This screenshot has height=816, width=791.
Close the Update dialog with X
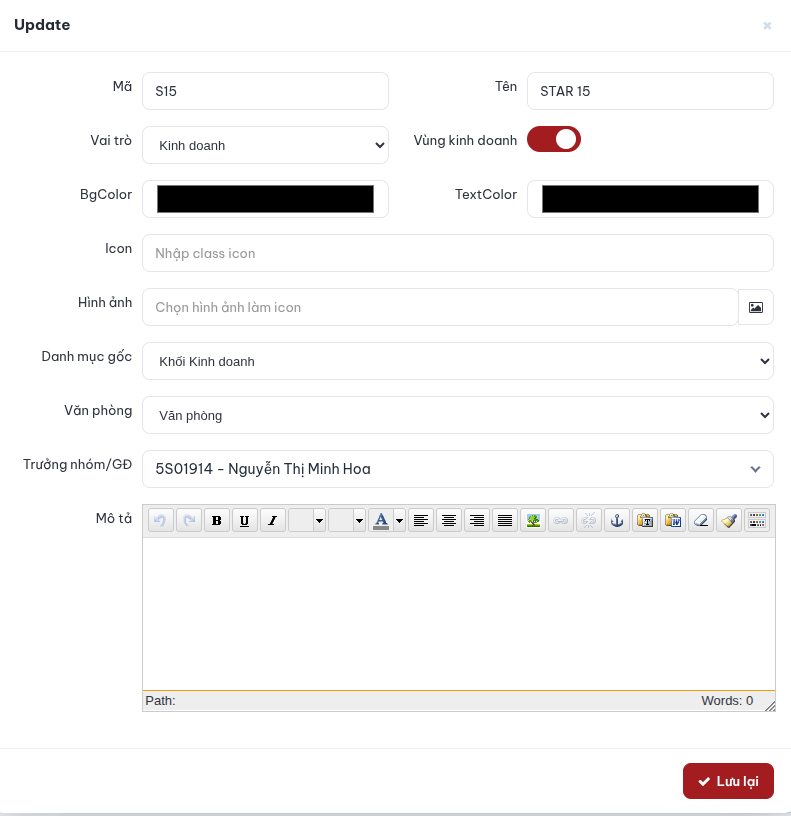(767, 26)
